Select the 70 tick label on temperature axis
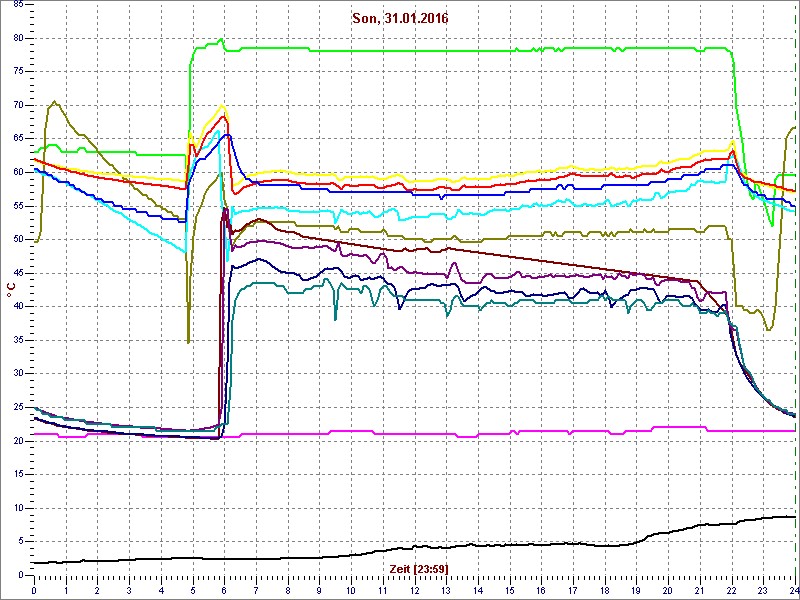Viewport: 800px width, 600px height. [18, 106]
